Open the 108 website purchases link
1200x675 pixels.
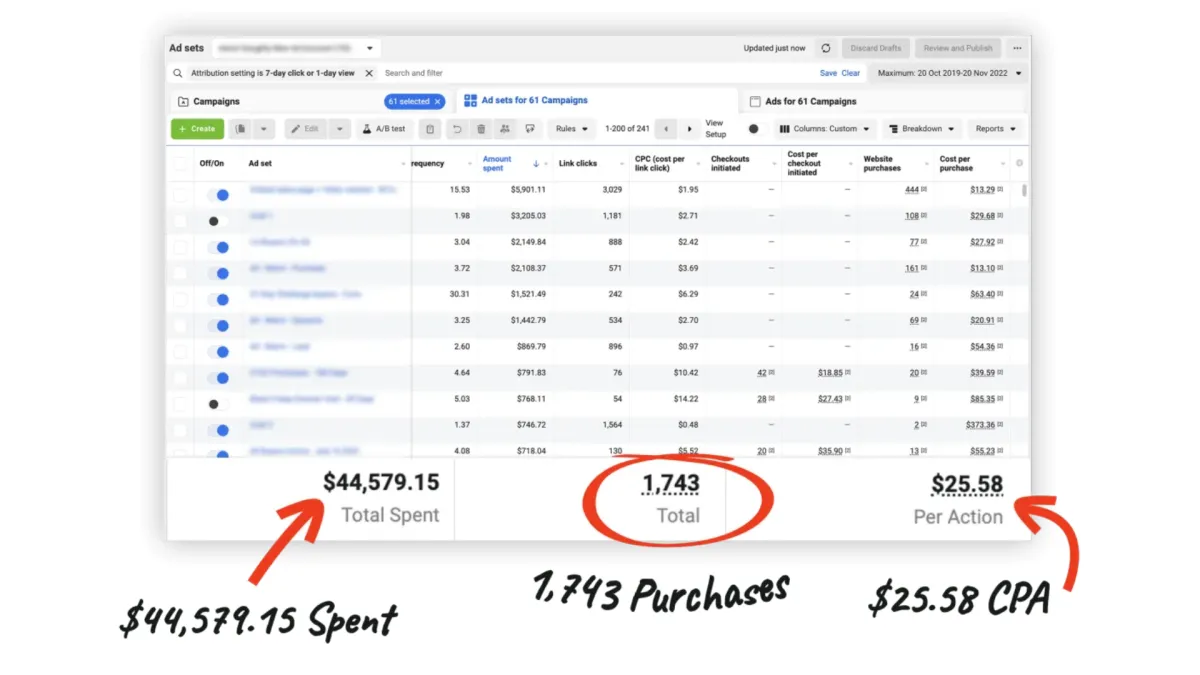point(911,216)
